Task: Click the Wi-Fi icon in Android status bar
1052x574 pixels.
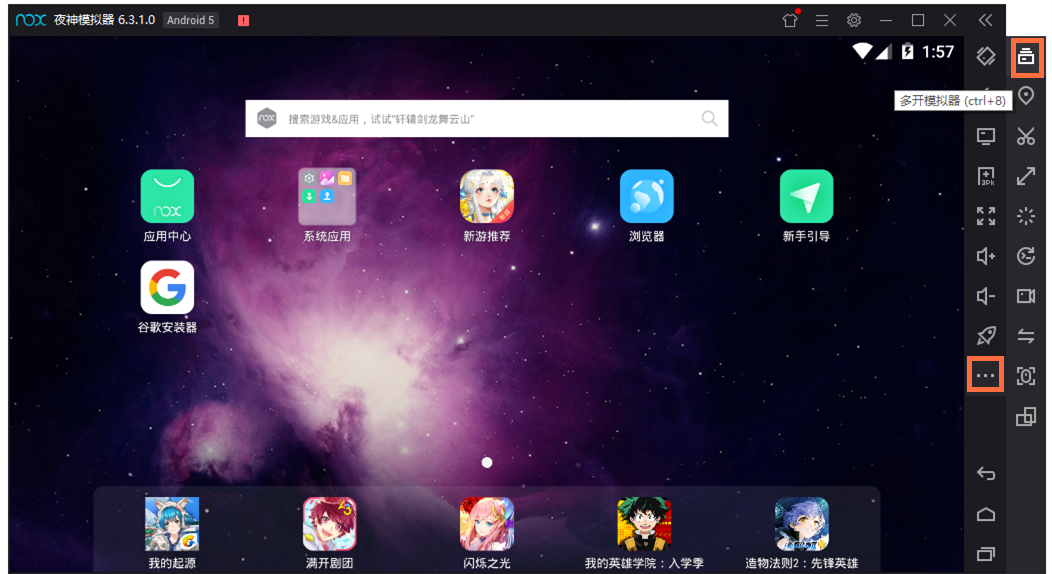Action: (x=862, y=51)
